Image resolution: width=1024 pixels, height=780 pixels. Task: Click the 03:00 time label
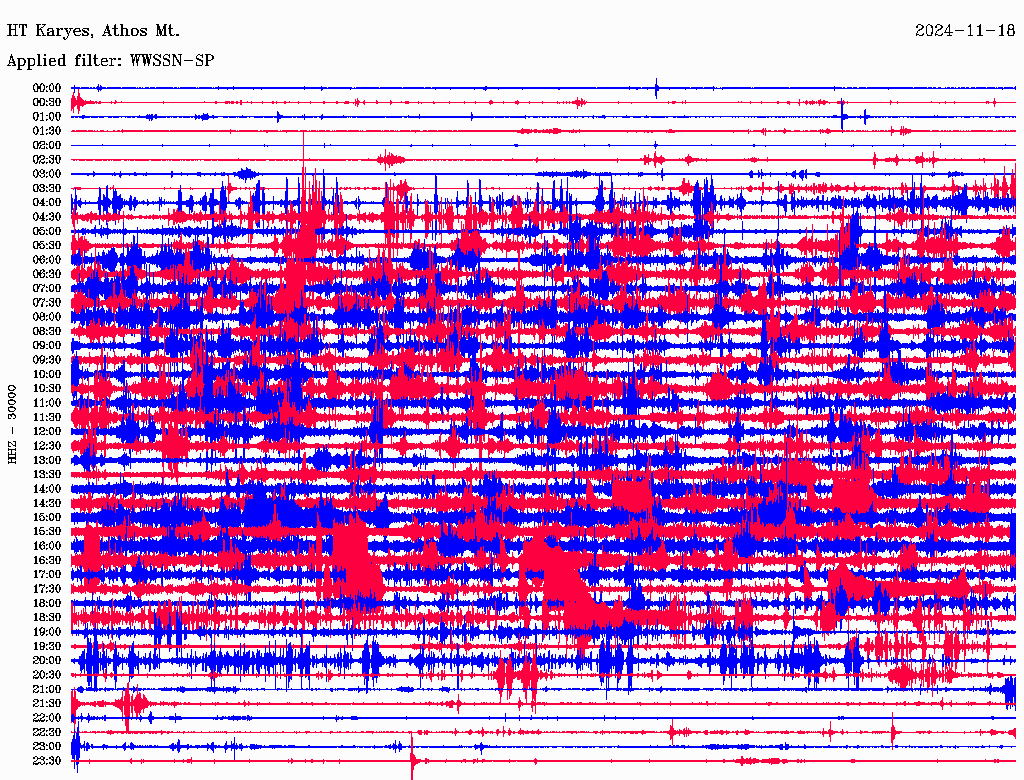(x=47, y=174)
